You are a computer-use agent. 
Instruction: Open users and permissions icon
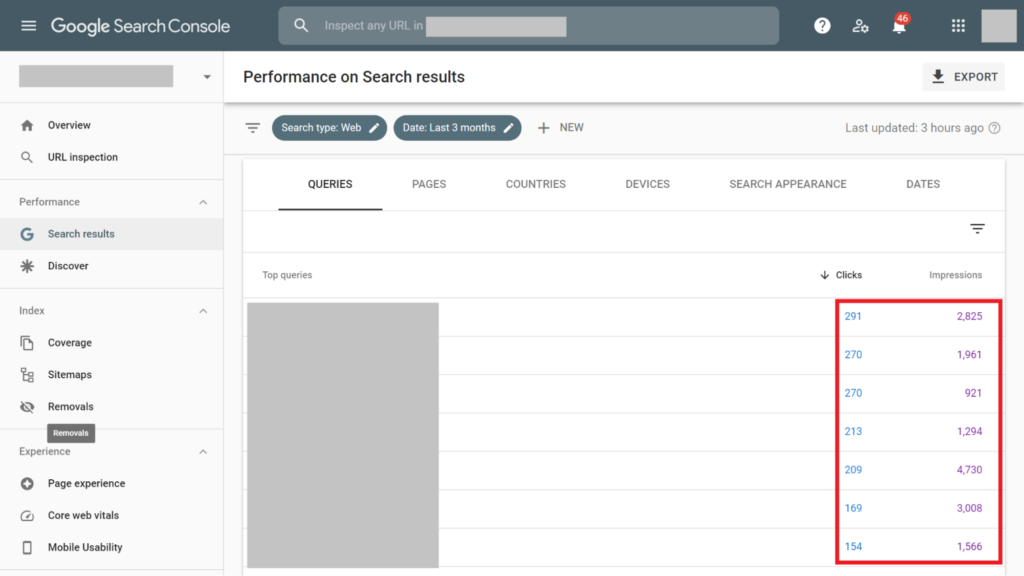coord(860,25)
